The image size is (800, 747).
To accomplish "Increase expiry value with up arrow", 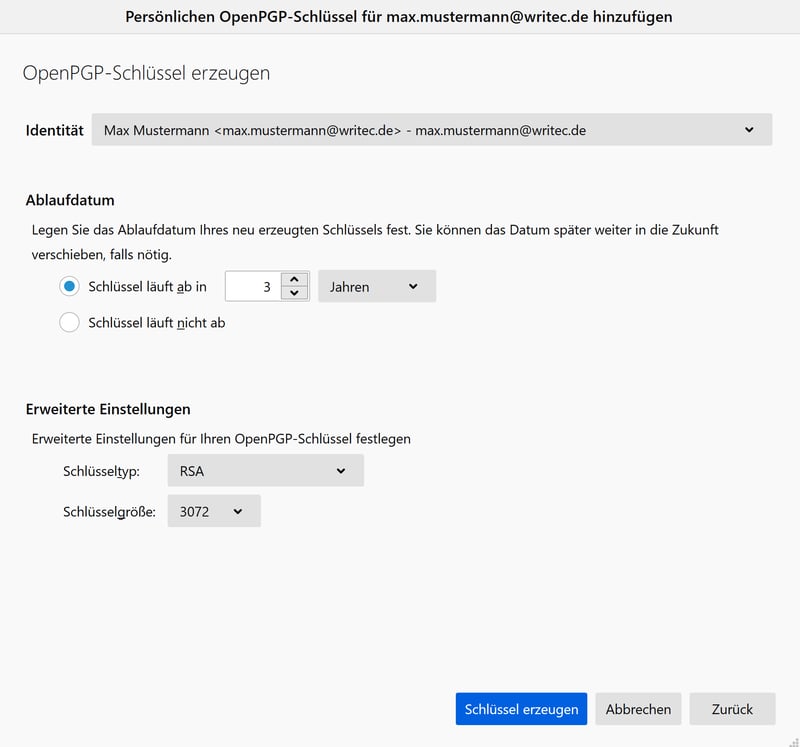I will click(x=293, y=280).
